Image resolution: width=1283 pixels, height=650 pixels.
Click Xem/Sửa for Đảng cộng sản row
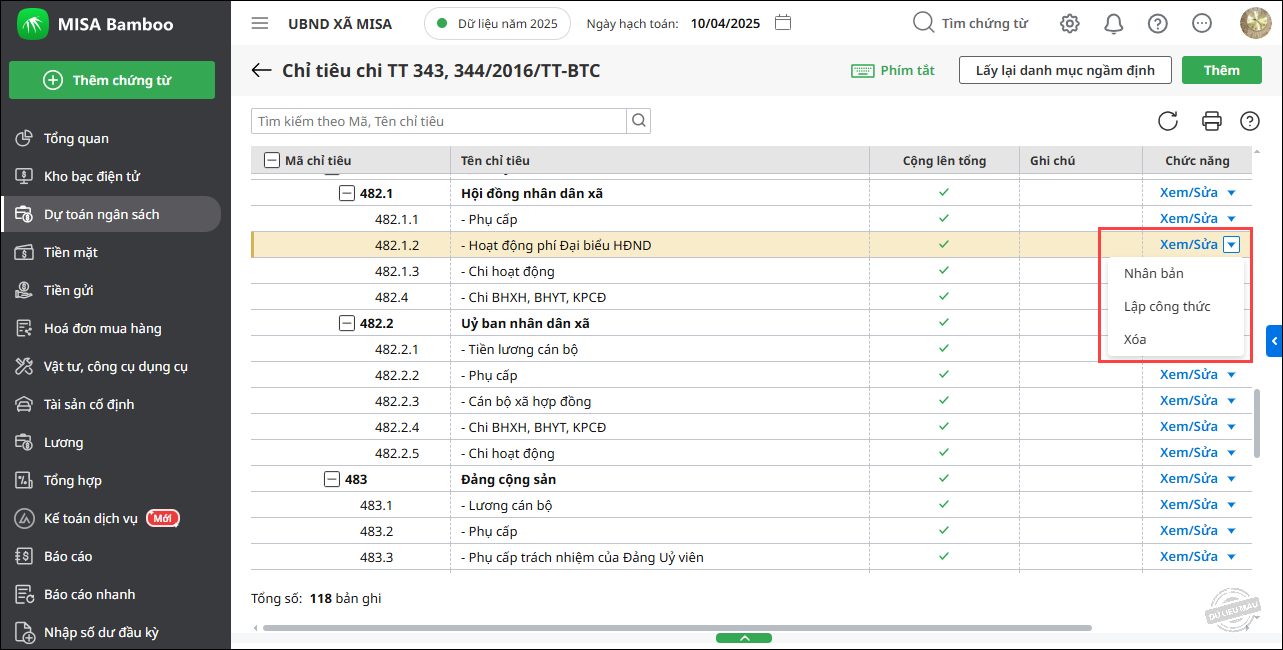[1188, 478]
